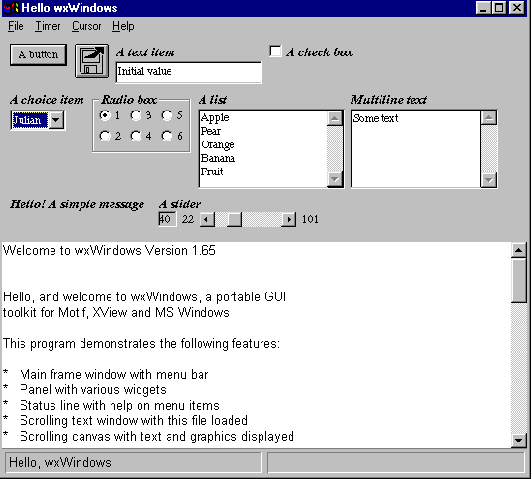532x479 pixels.
Task: Click the list box scroll down arrow
Action: (335, 179)
